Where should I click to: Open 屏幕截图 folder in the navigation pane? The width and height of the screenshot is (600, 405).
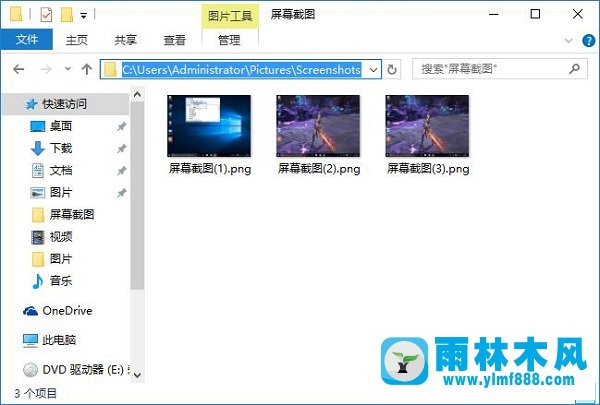(72, 214)
